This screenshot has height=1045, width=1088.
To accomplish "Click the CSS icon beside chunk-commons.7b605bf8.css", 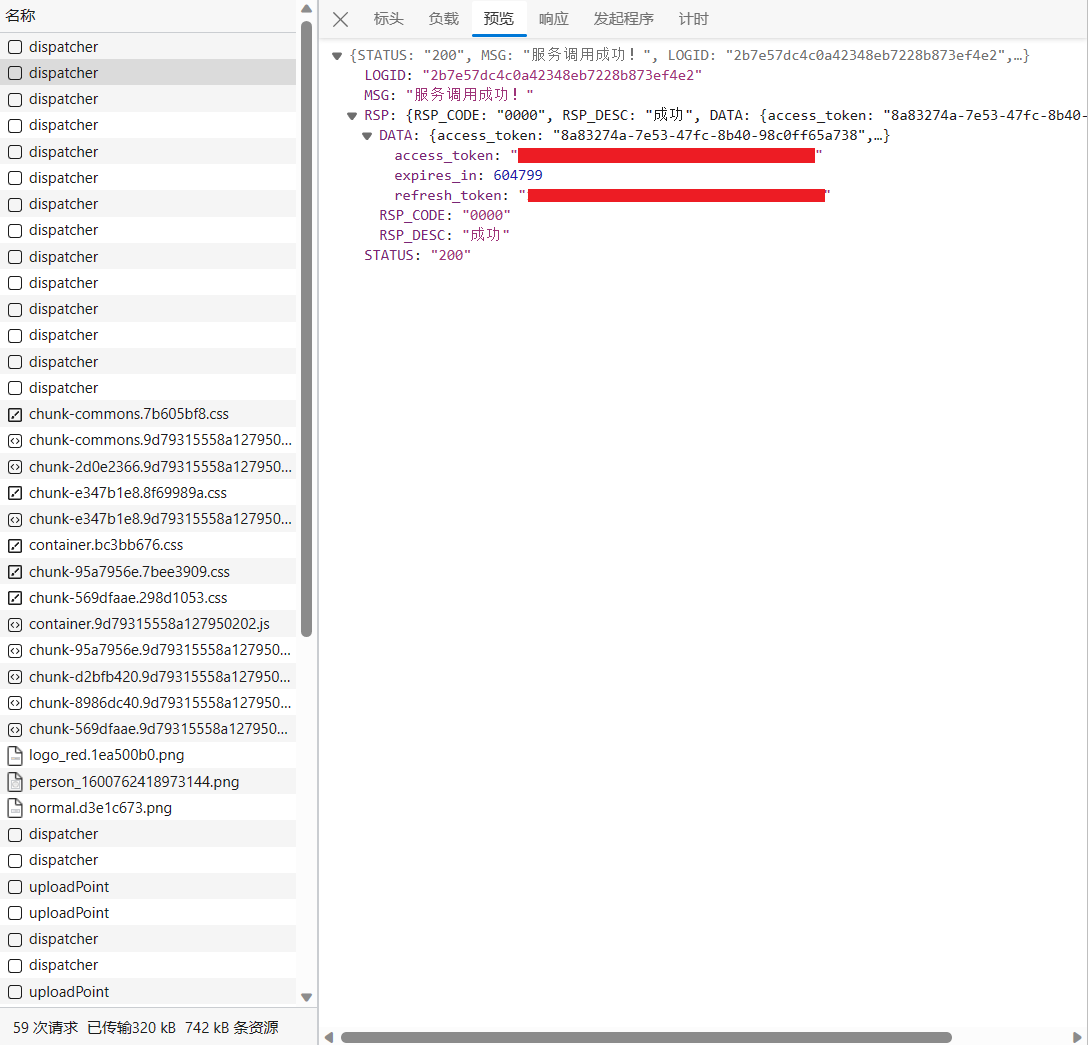I will pyautogui.click(x=15, y=414).
